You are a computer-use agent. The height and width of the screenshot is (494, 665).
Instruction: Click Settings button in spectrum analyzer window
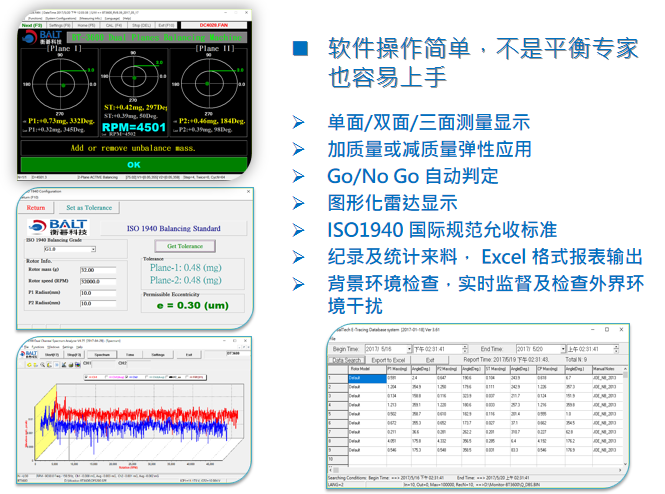tap(158, 354)
